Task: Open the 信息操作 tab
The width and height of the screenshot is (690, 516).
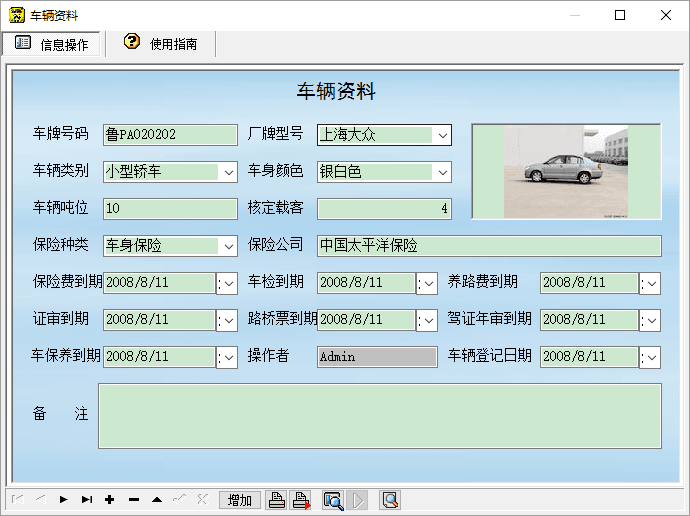Action: click(x=51, y=44)
